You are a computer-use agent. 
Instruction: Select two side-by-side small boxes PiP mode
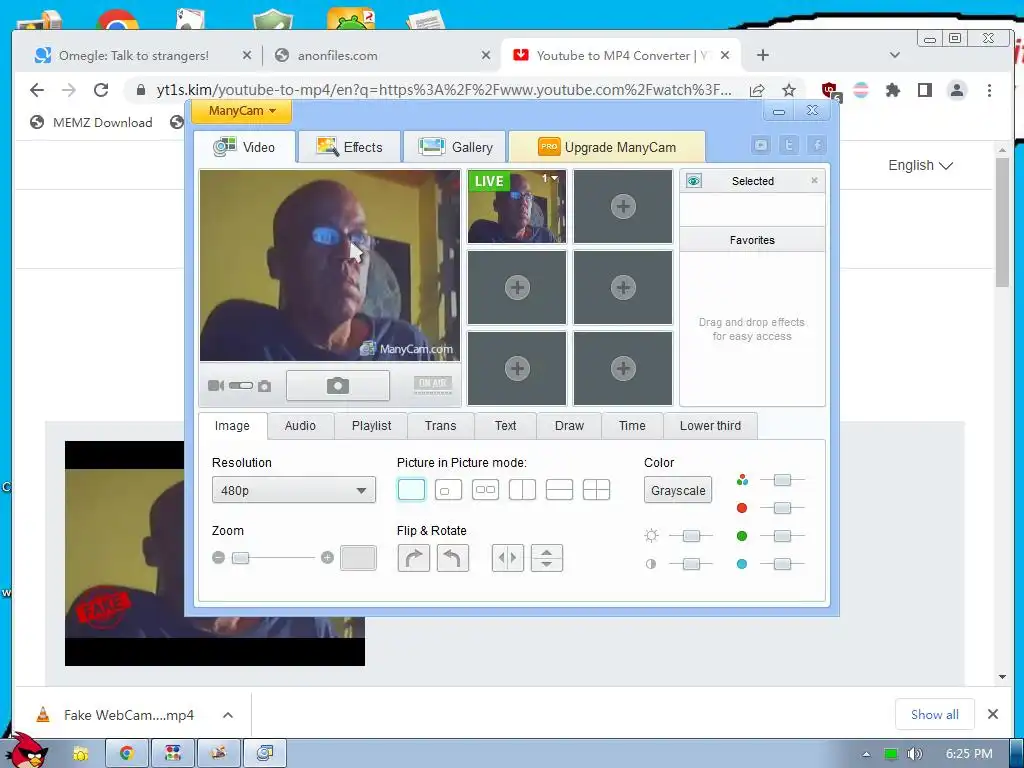485,489
